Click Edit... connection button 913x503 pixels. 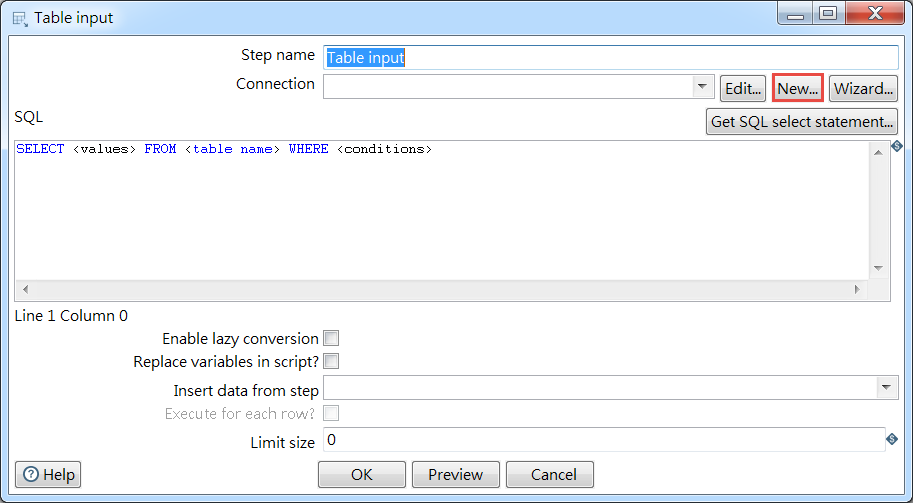743,88
